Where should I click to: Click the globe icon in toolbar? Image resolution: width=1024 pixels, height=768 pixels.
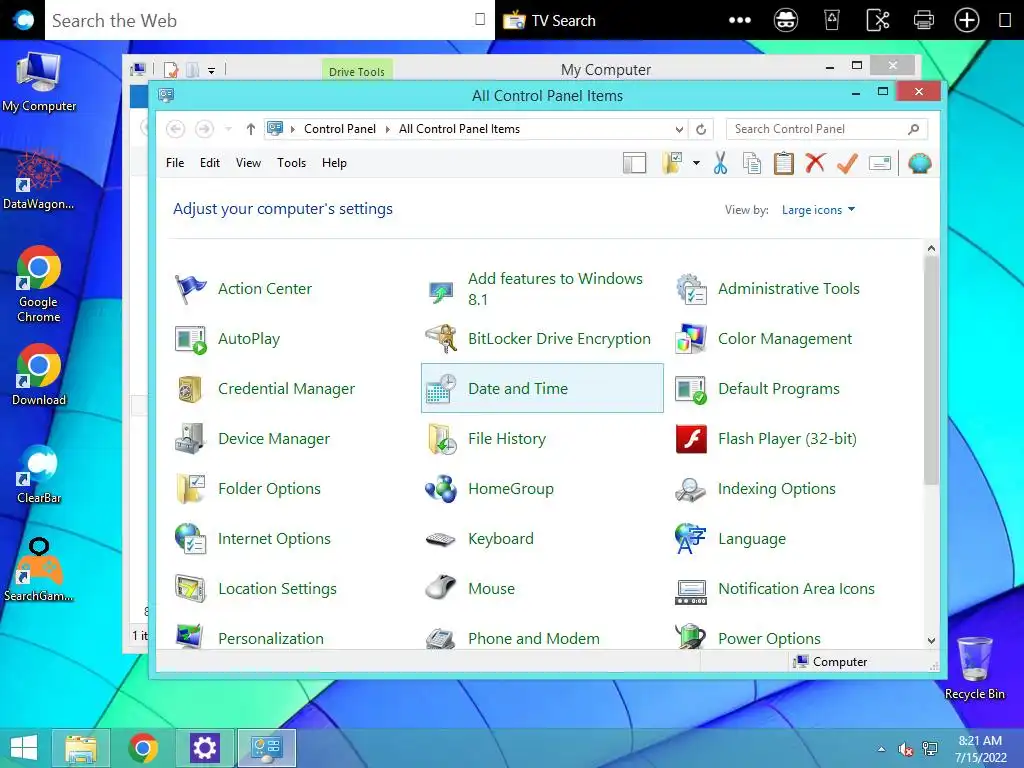click(919, 163)
